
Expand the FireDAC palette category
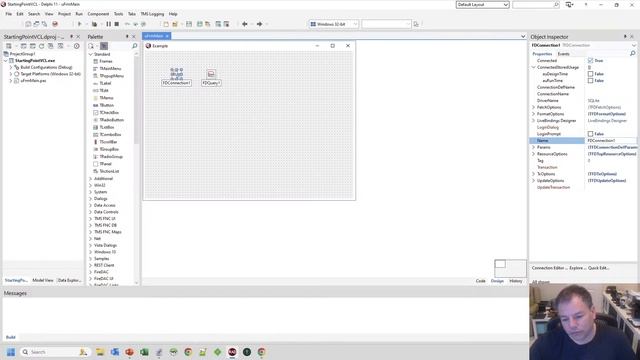(91, 272)
